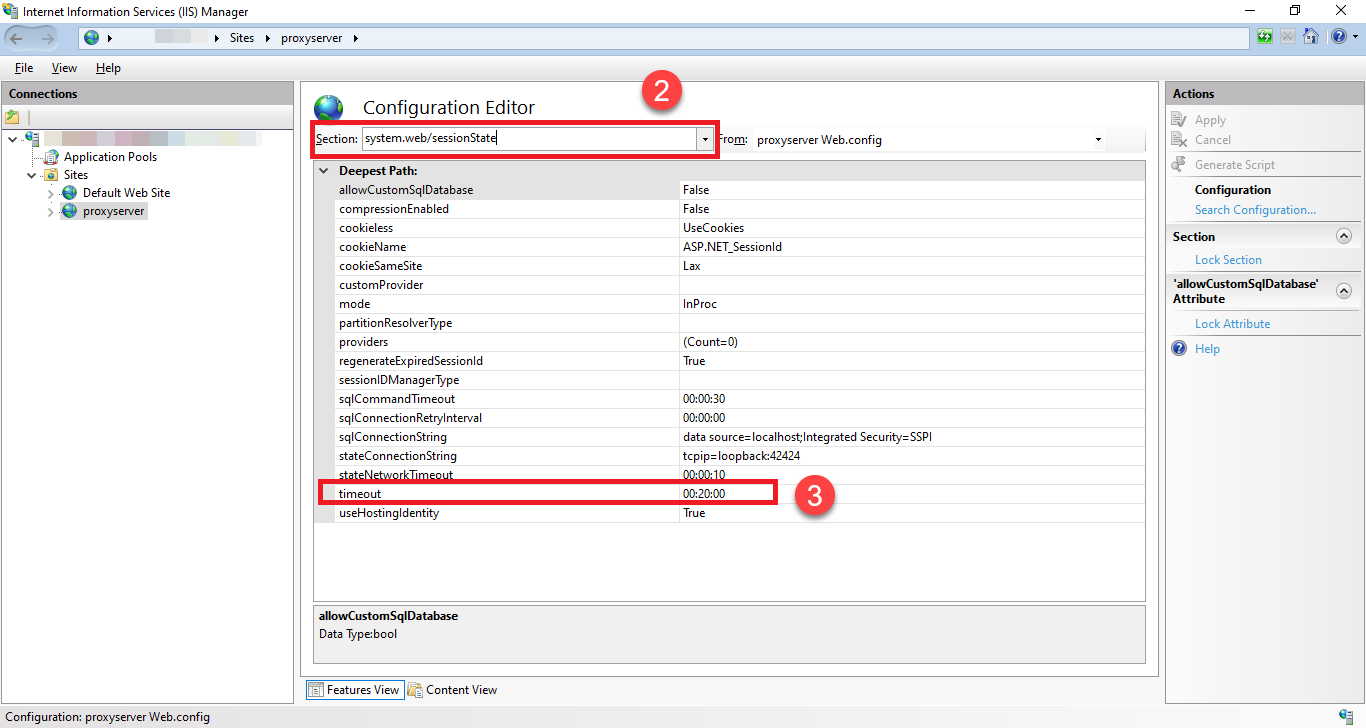Select the proxyserver site globe icon
Screen dimensions: 1366x728
(x=69, y=212)
